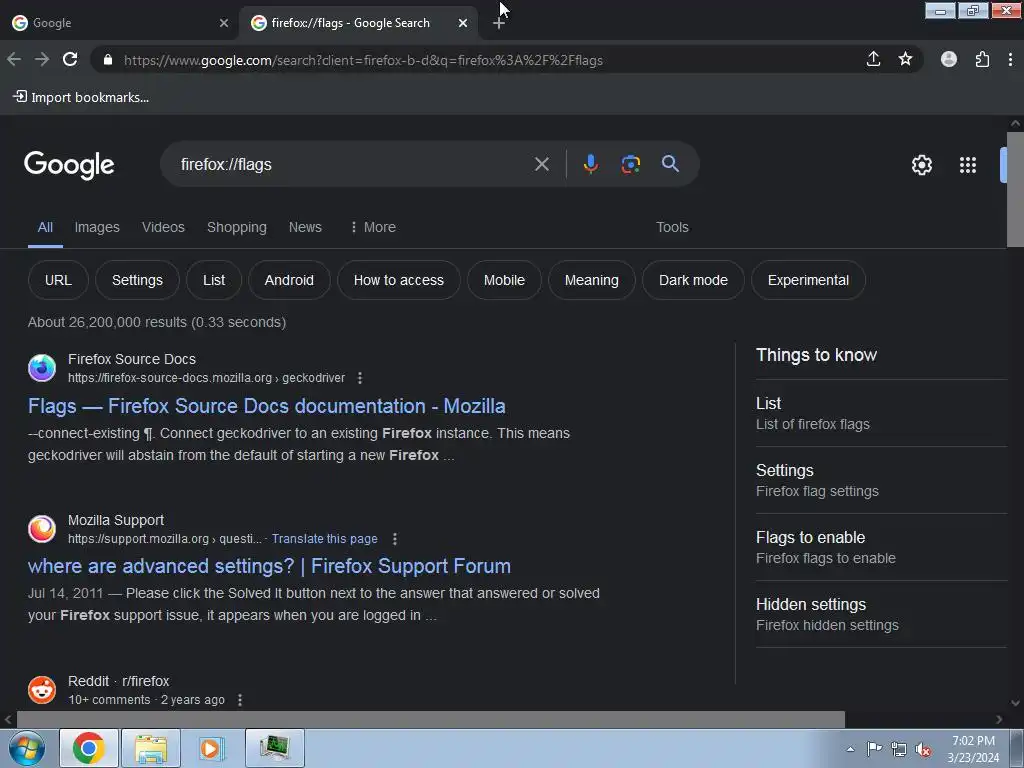Show hidden system tray icons
The height and width of the screenshot is (768, 1024).
click(x=850, y=749)
